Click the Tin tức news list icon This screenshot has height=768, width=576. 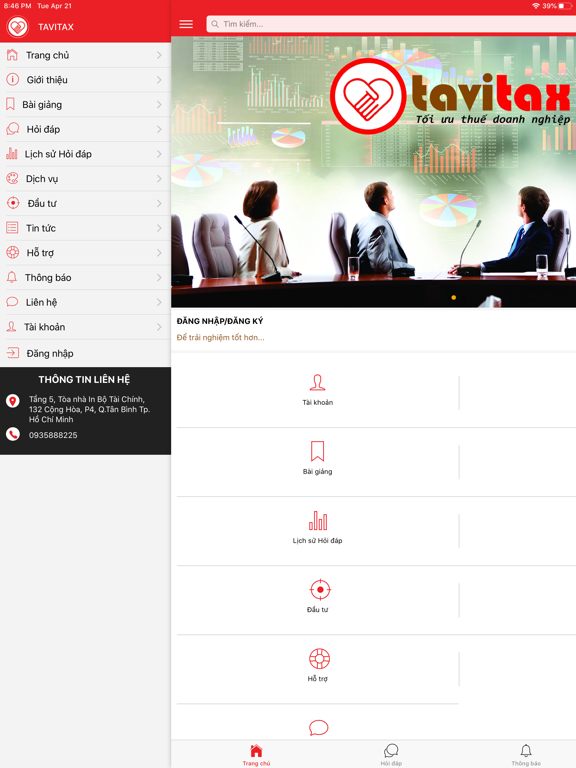click(x=12, y=228)
